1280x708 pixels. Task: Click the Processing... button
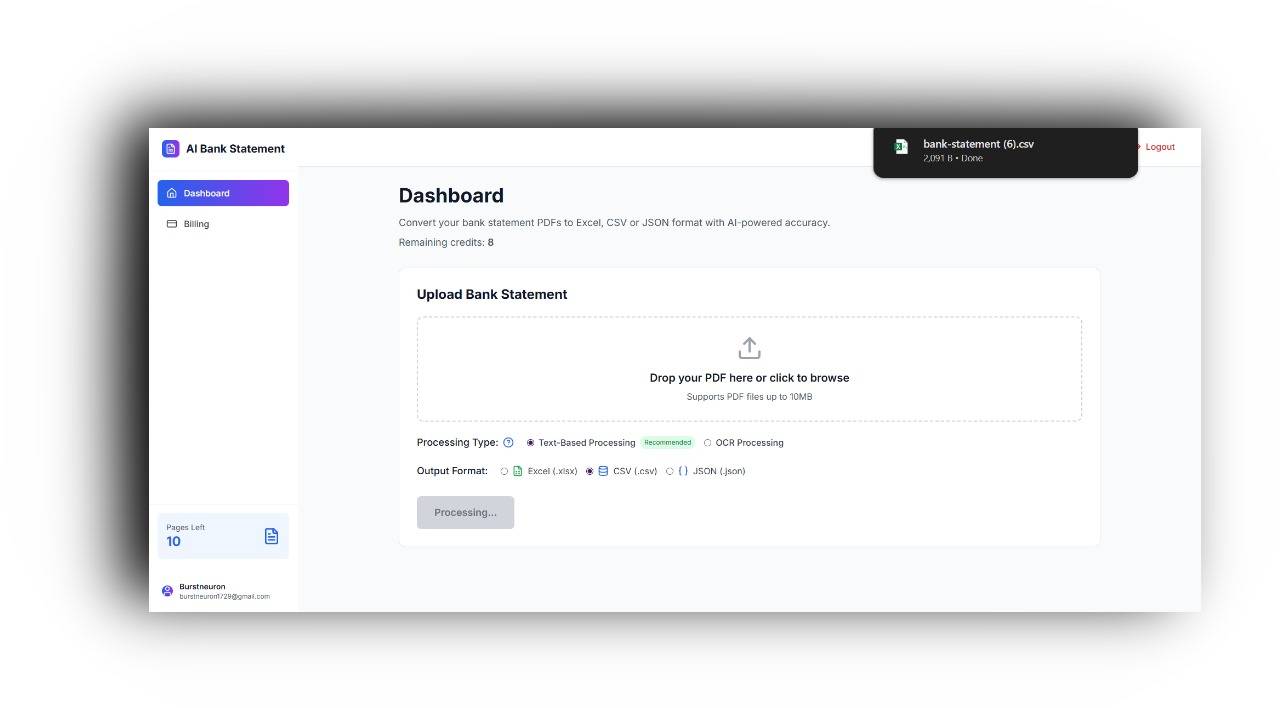click(465, 512)
